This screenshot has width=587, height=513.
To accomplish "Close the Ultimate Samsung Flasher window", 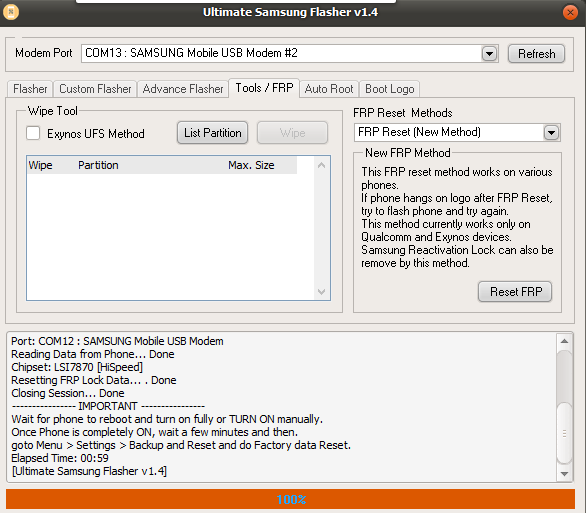I will coord(570,13).
